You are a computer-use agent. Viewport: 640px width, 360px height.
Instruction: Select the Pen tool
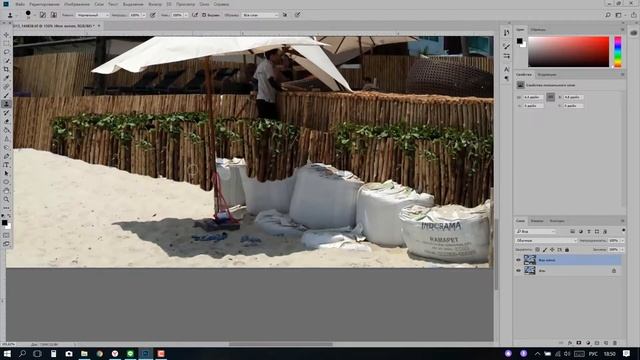click(x=6, y=156)
